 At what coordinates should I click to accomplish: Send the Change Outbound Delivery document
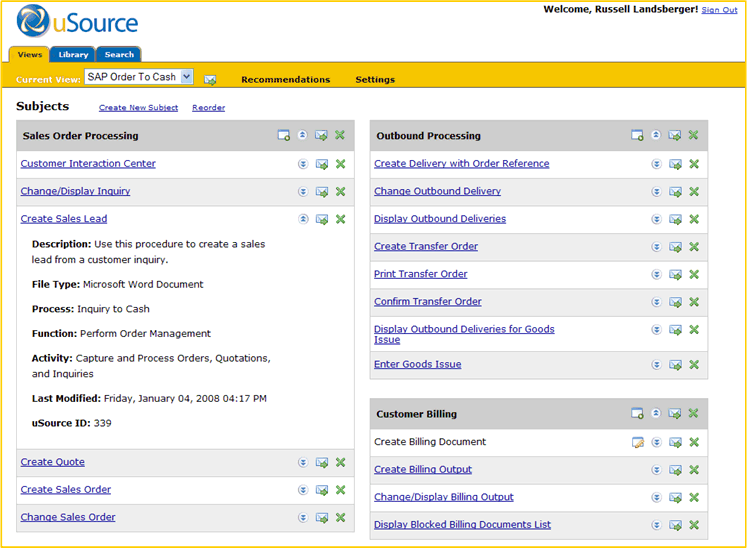tap(676, 192)
